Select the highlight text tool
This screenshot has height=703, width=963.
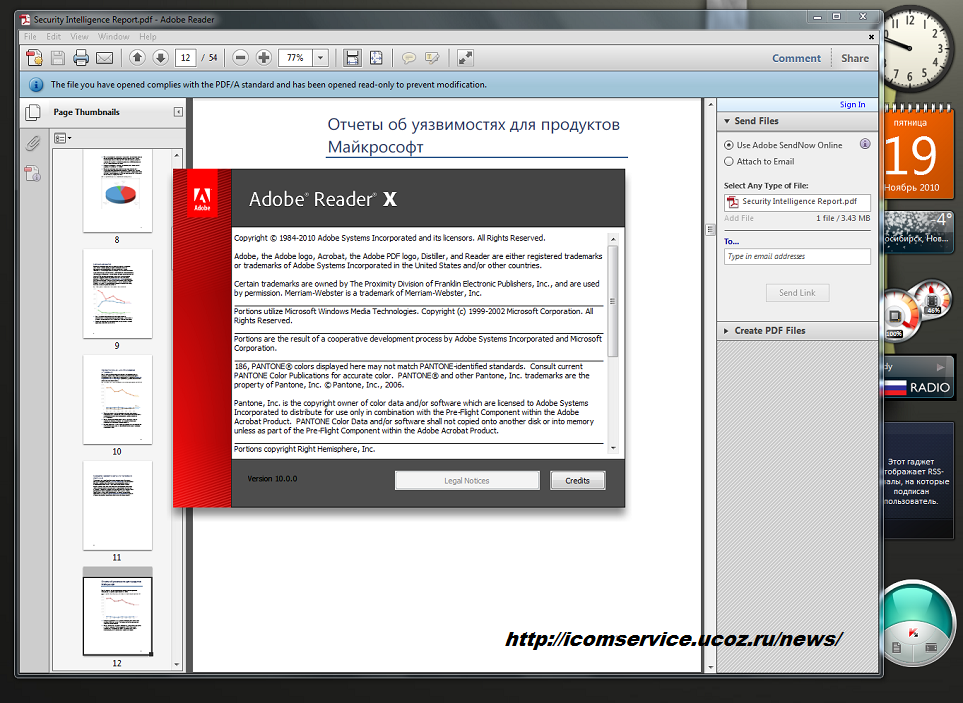432,58
